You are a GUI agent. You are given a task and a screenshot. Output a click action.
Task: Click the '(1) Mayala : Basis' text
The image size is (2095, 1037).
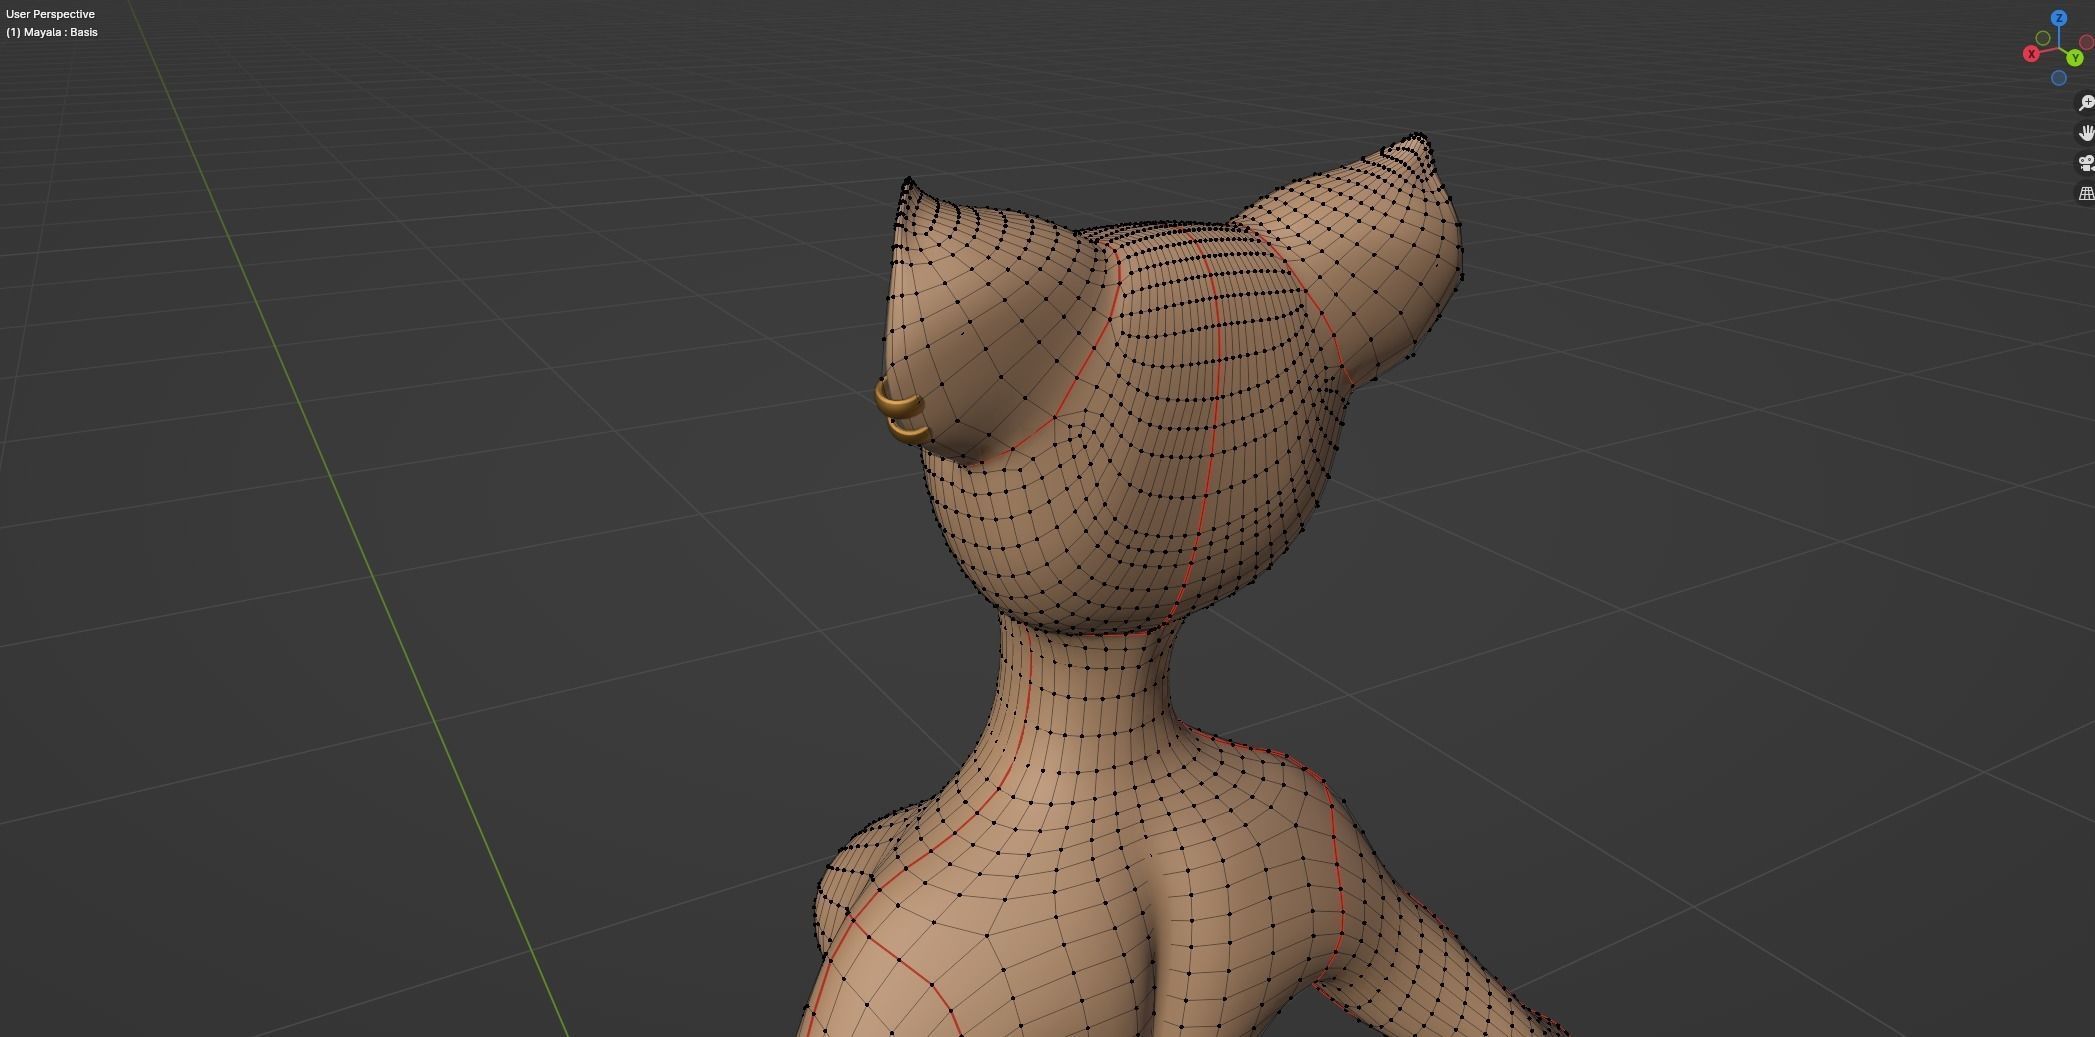tap(52, 32)
